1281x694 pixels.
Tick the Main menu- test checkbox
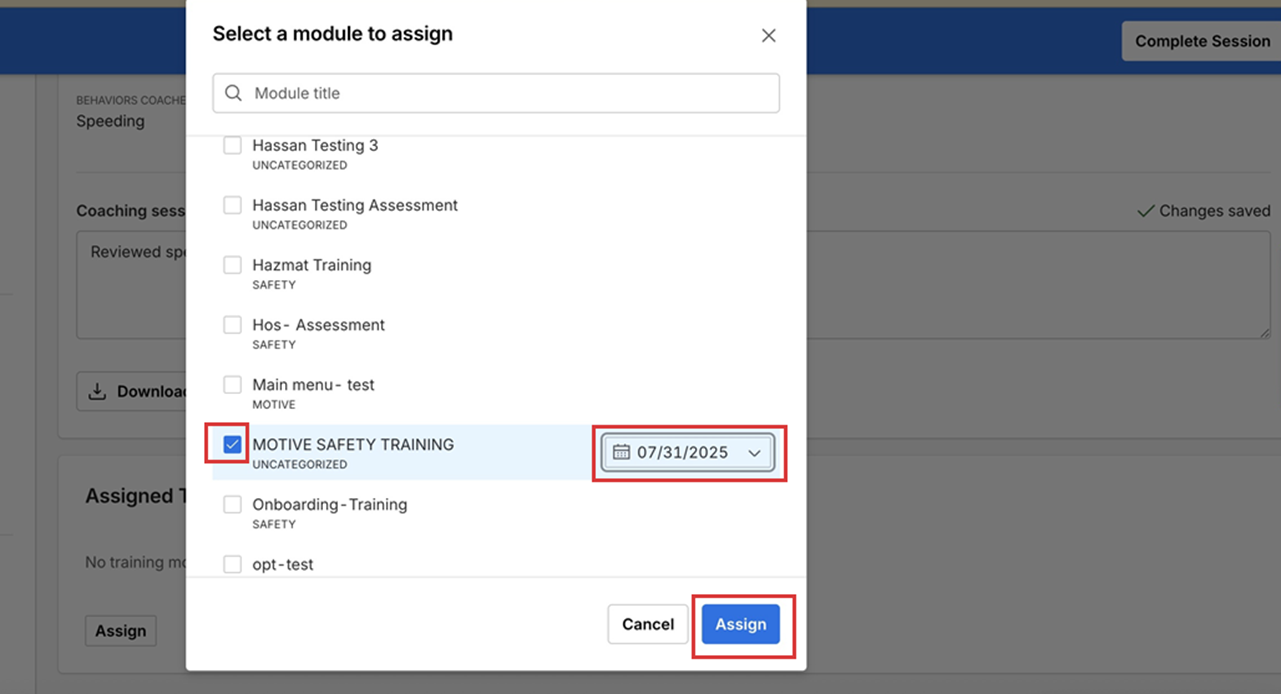tap(232, 385)
